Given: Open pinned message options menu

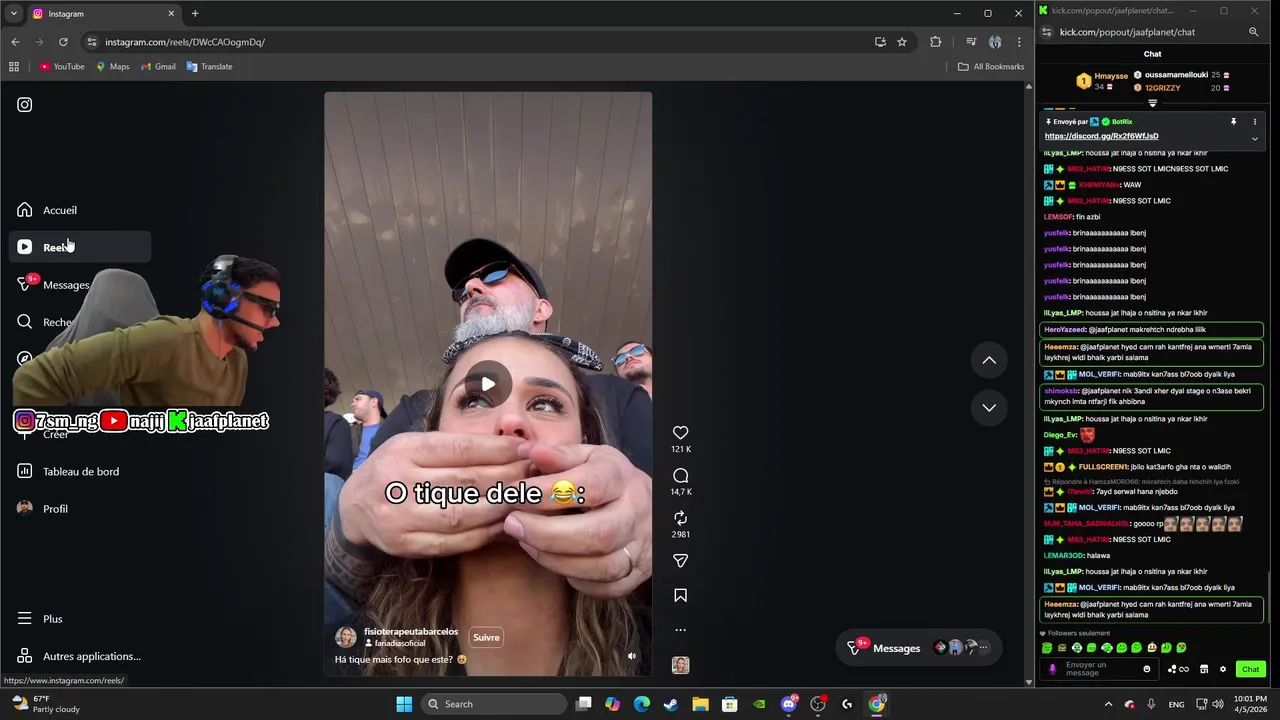Looking at the screenshot, I should 1254,122.
